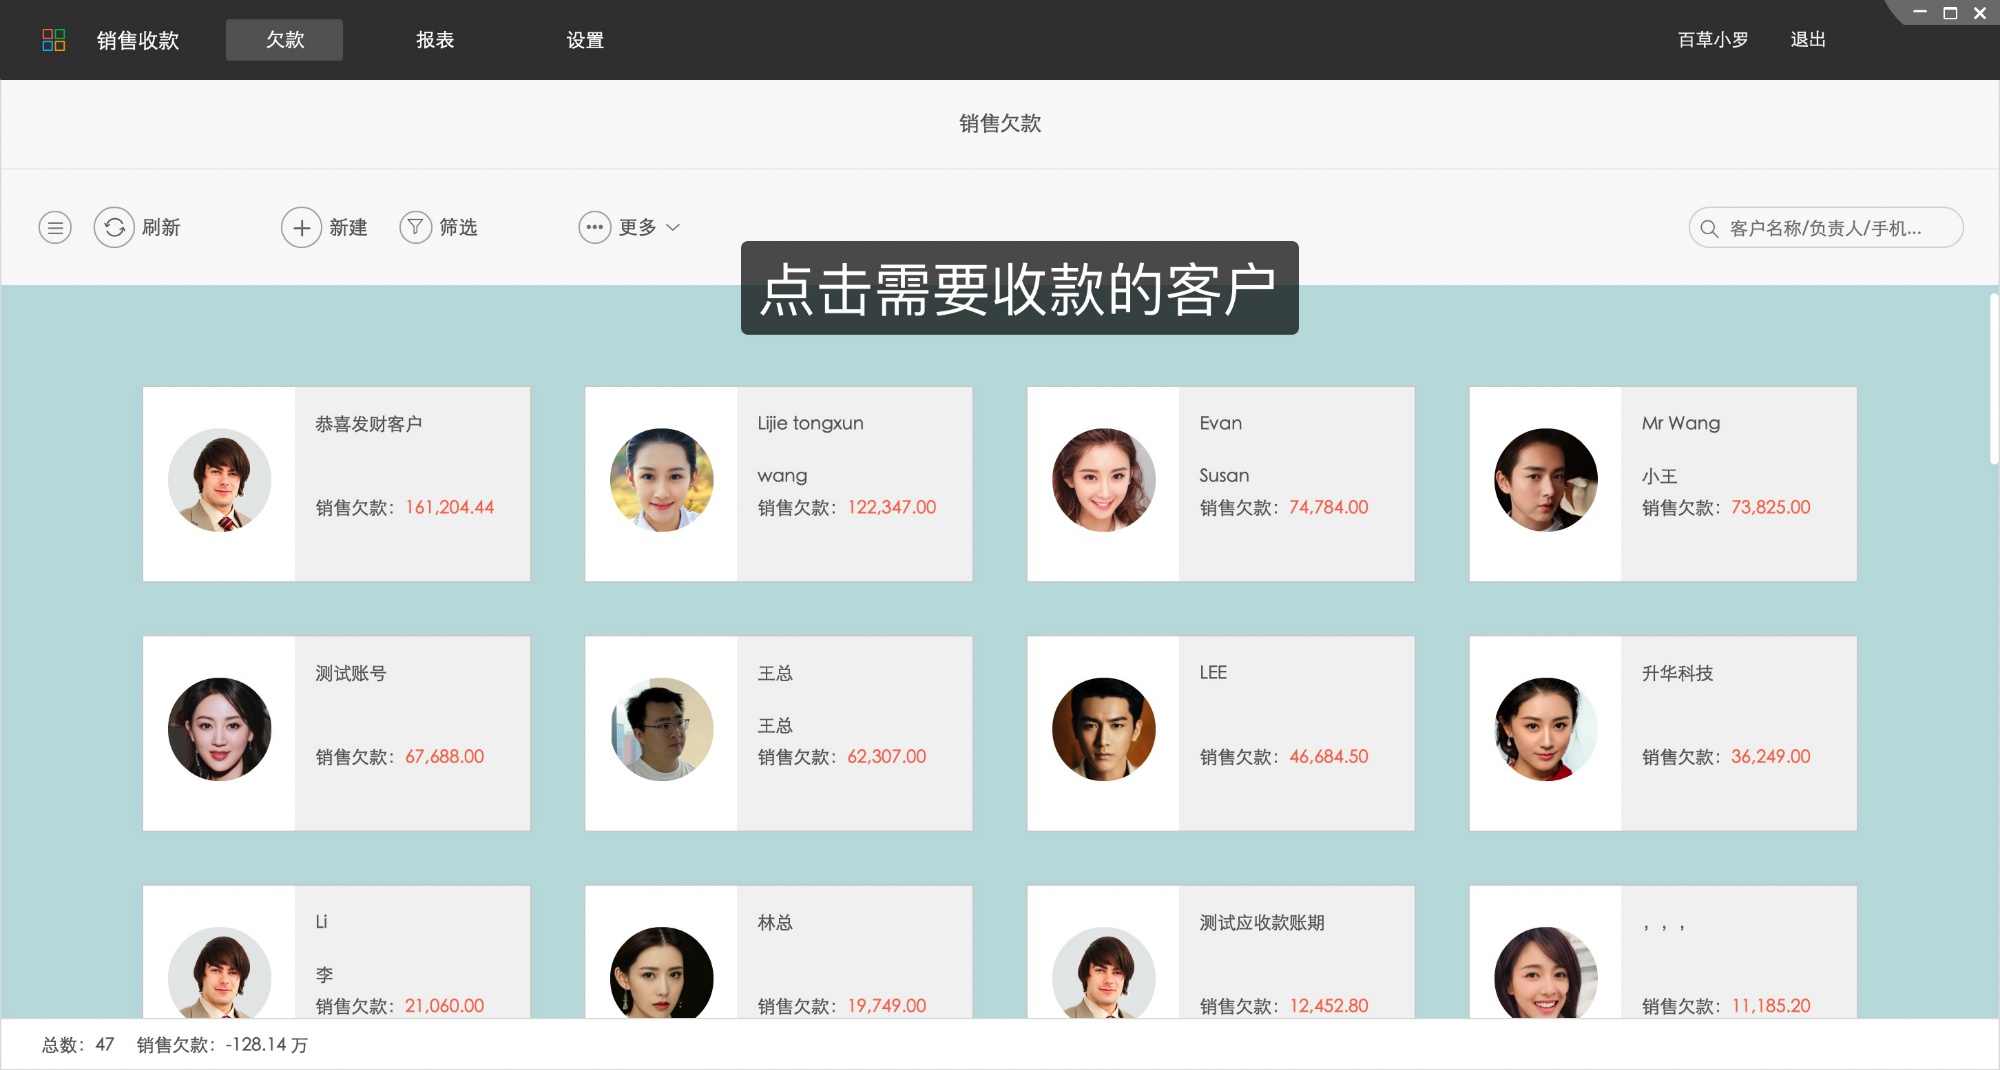The image size is (2000, 1070).
Task: Open the LEE customer card
Action: tap(1220, 733)
